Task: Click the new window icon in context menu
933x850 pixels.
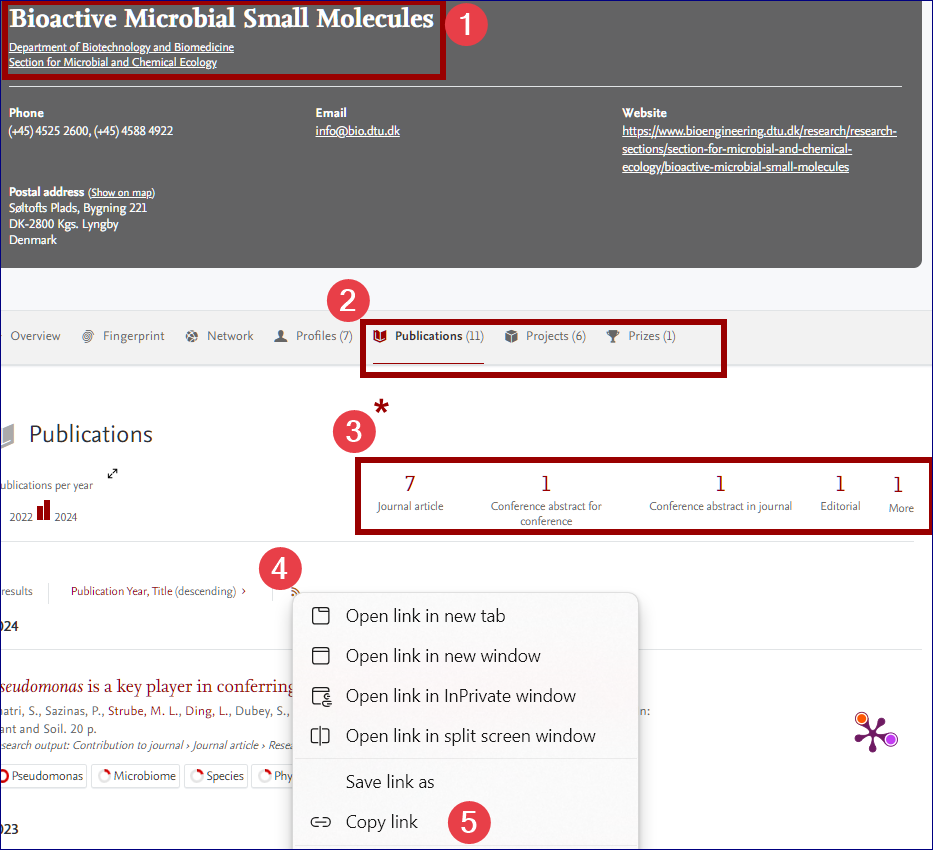Action: coord(321,655)
